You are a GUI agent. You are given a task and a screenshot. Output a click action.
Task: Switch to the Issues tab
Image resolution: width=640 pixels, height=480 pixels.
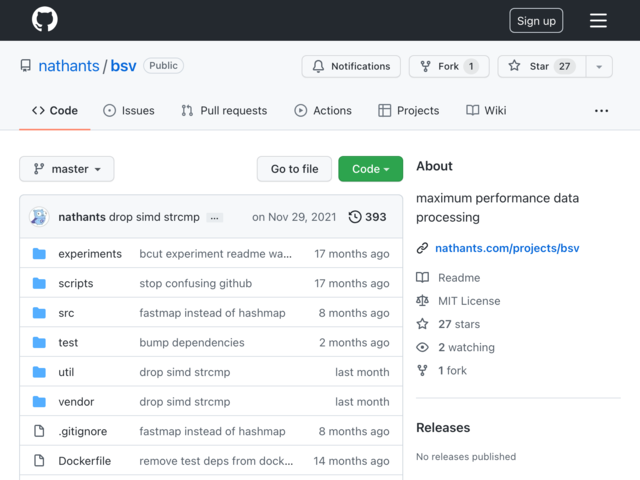(x=128, y=111)
